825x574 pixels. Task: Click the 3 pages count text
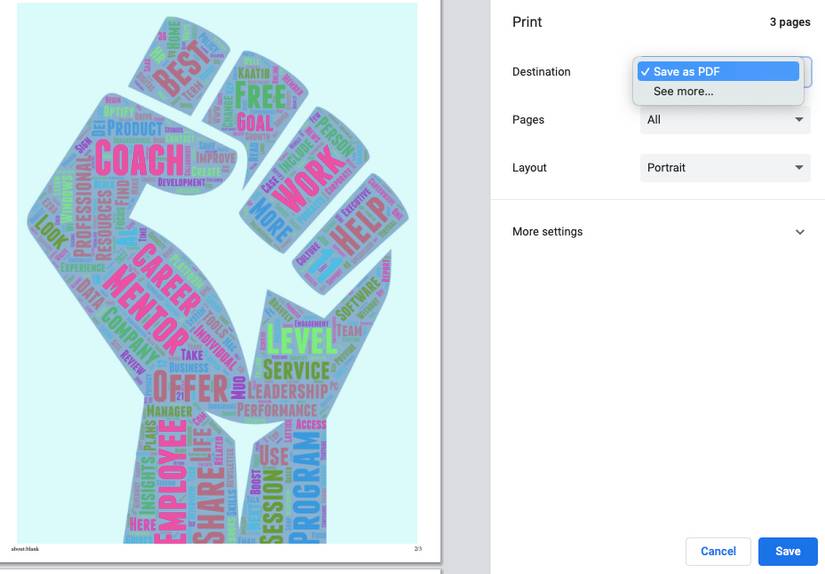click(790, 22)
